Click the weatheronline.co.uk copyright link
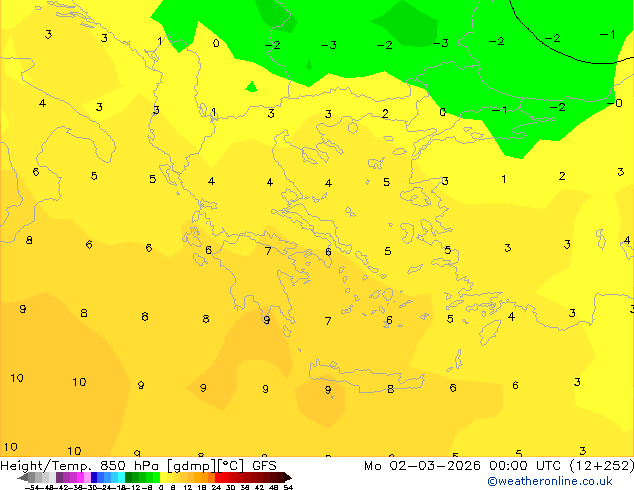Screen dimensions: 634x490 click(x=549, y=481)
